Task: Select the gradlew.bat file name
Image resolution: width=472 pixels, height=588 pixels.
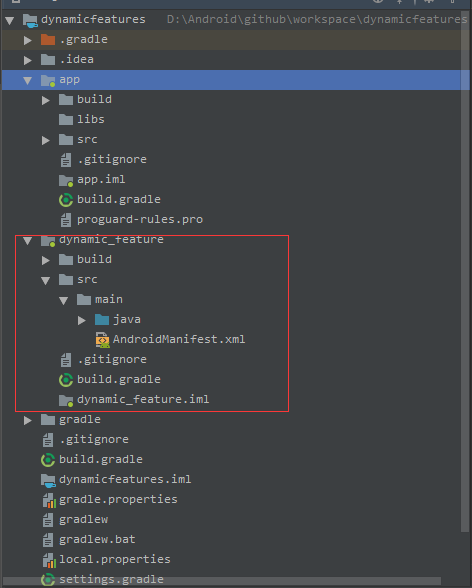Action: 97,540
